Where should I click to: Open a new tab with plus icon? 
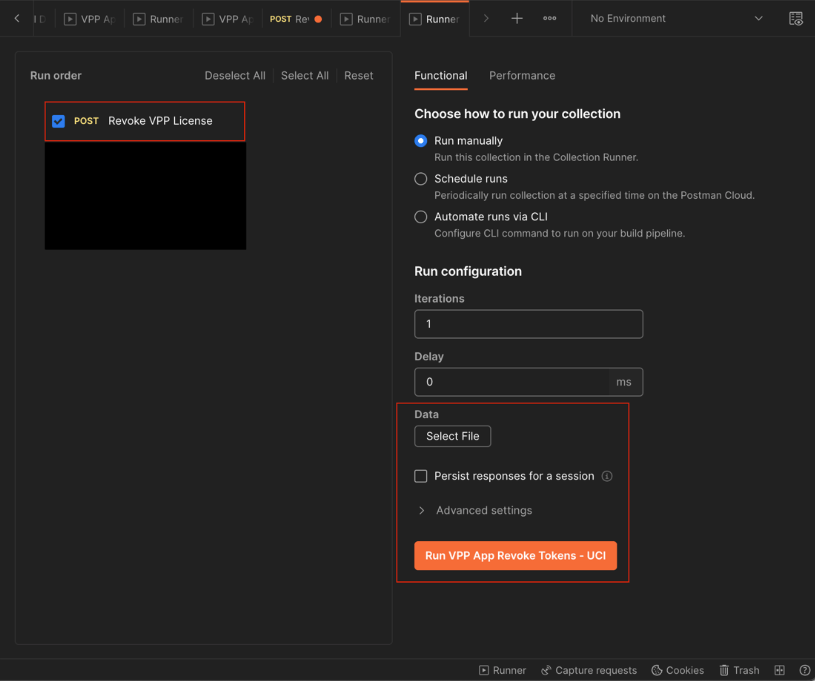[x=517, y=18]
